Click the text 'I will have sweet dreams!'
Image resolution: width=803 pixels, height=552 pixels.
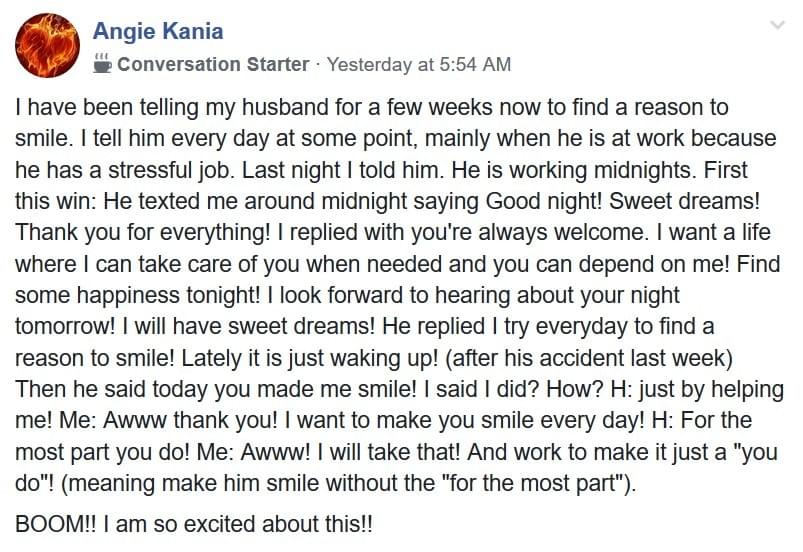249,326
